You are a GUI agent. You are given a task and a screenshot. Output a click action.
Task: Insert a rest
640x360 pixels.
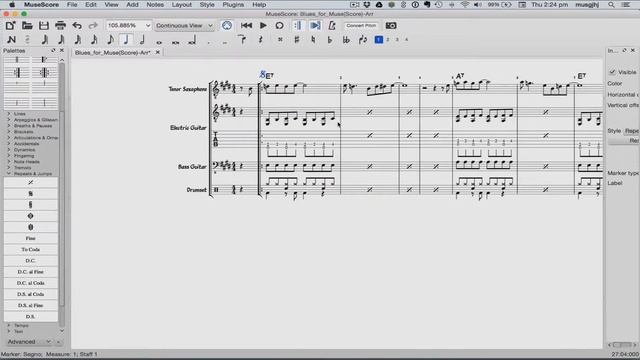pos(260,40)
